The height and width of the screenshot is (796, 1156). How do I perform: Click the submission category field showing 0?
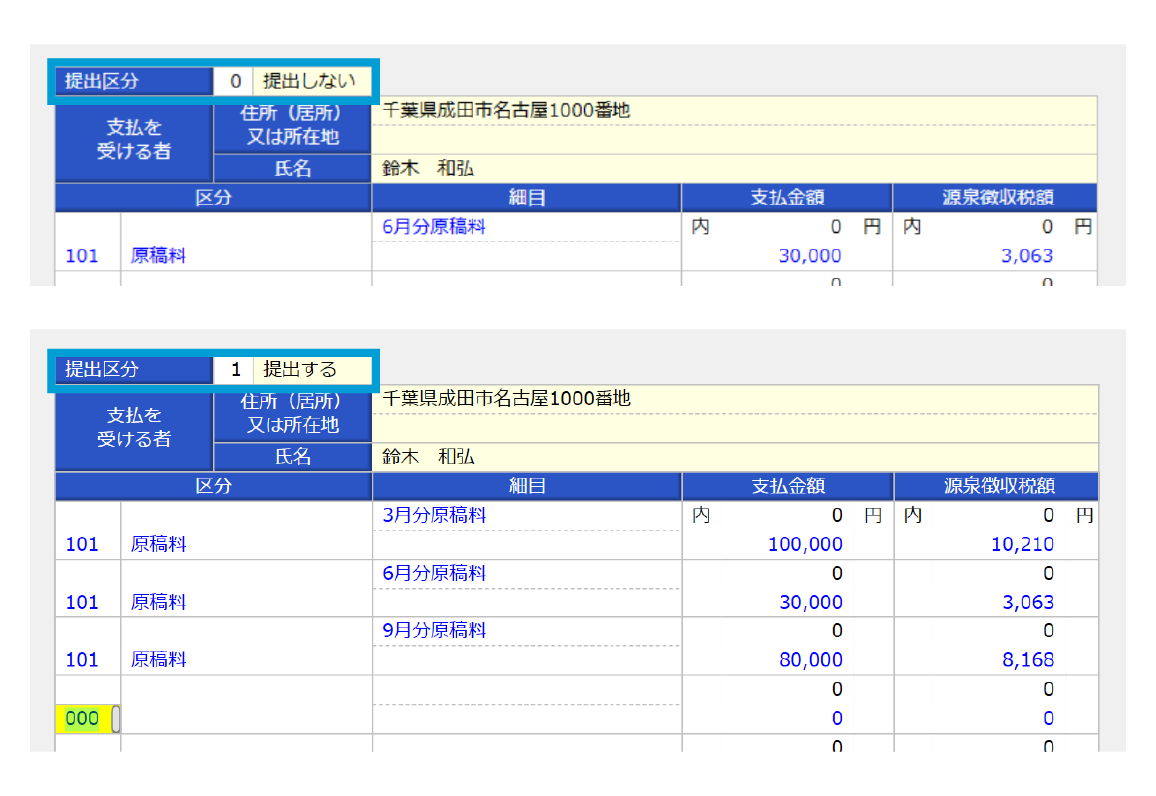(x=234, y=81)
